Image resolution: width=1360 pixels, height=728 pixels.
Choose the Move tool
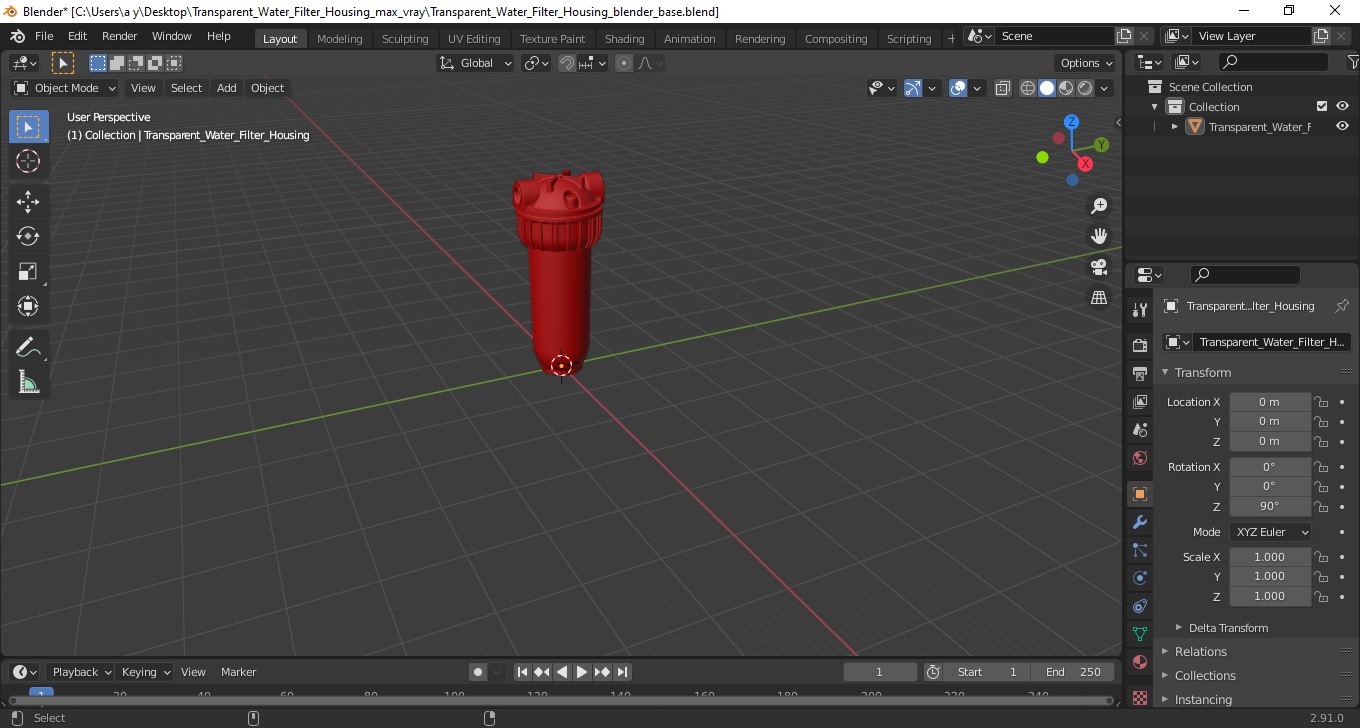click(x=28, y=202)
